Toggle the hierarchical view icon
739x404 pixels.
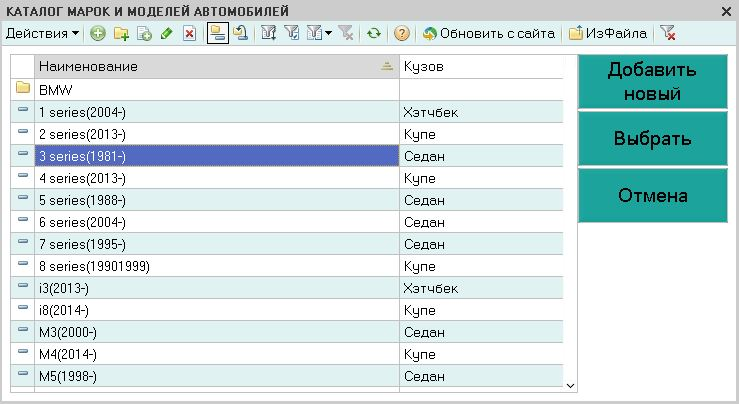pos(218,33)
